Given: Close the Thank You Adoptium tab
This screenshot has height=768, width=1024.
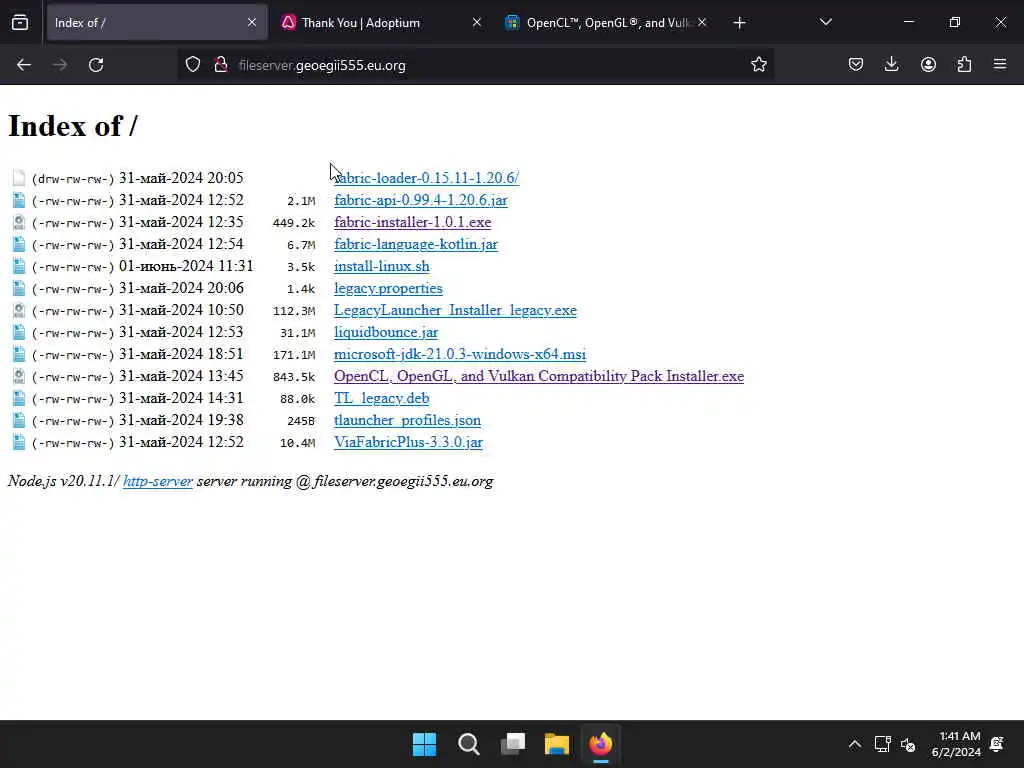Looking at the screenshot, I should coord(477,23).
